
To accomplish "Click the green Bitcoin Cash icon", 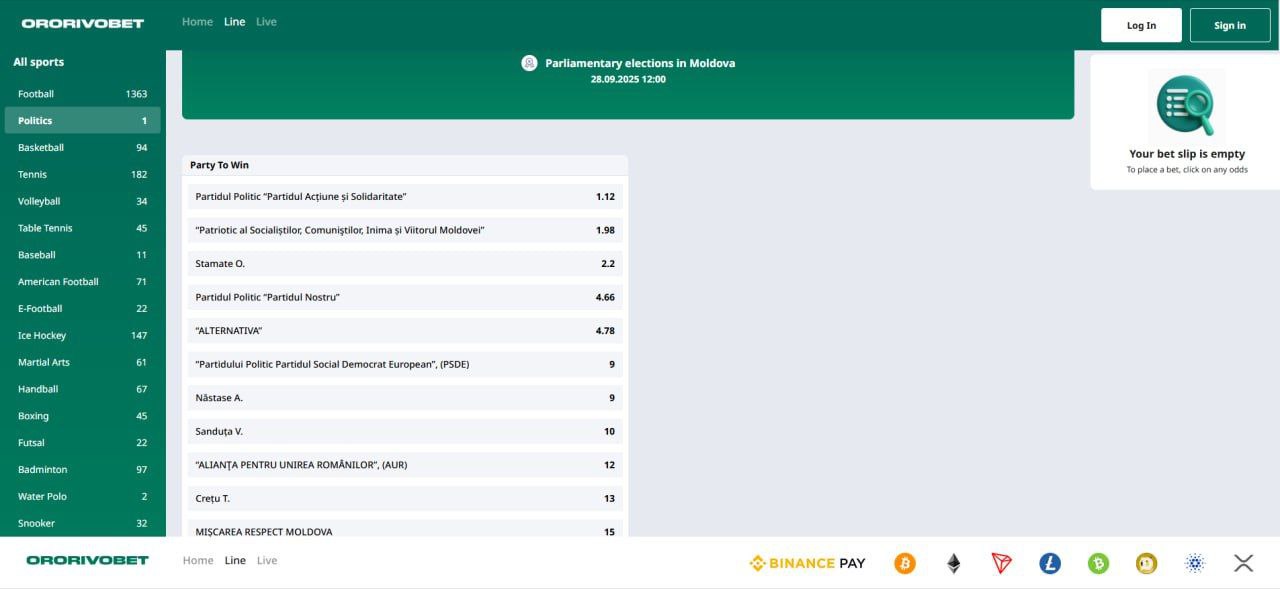I will 1099,563.
